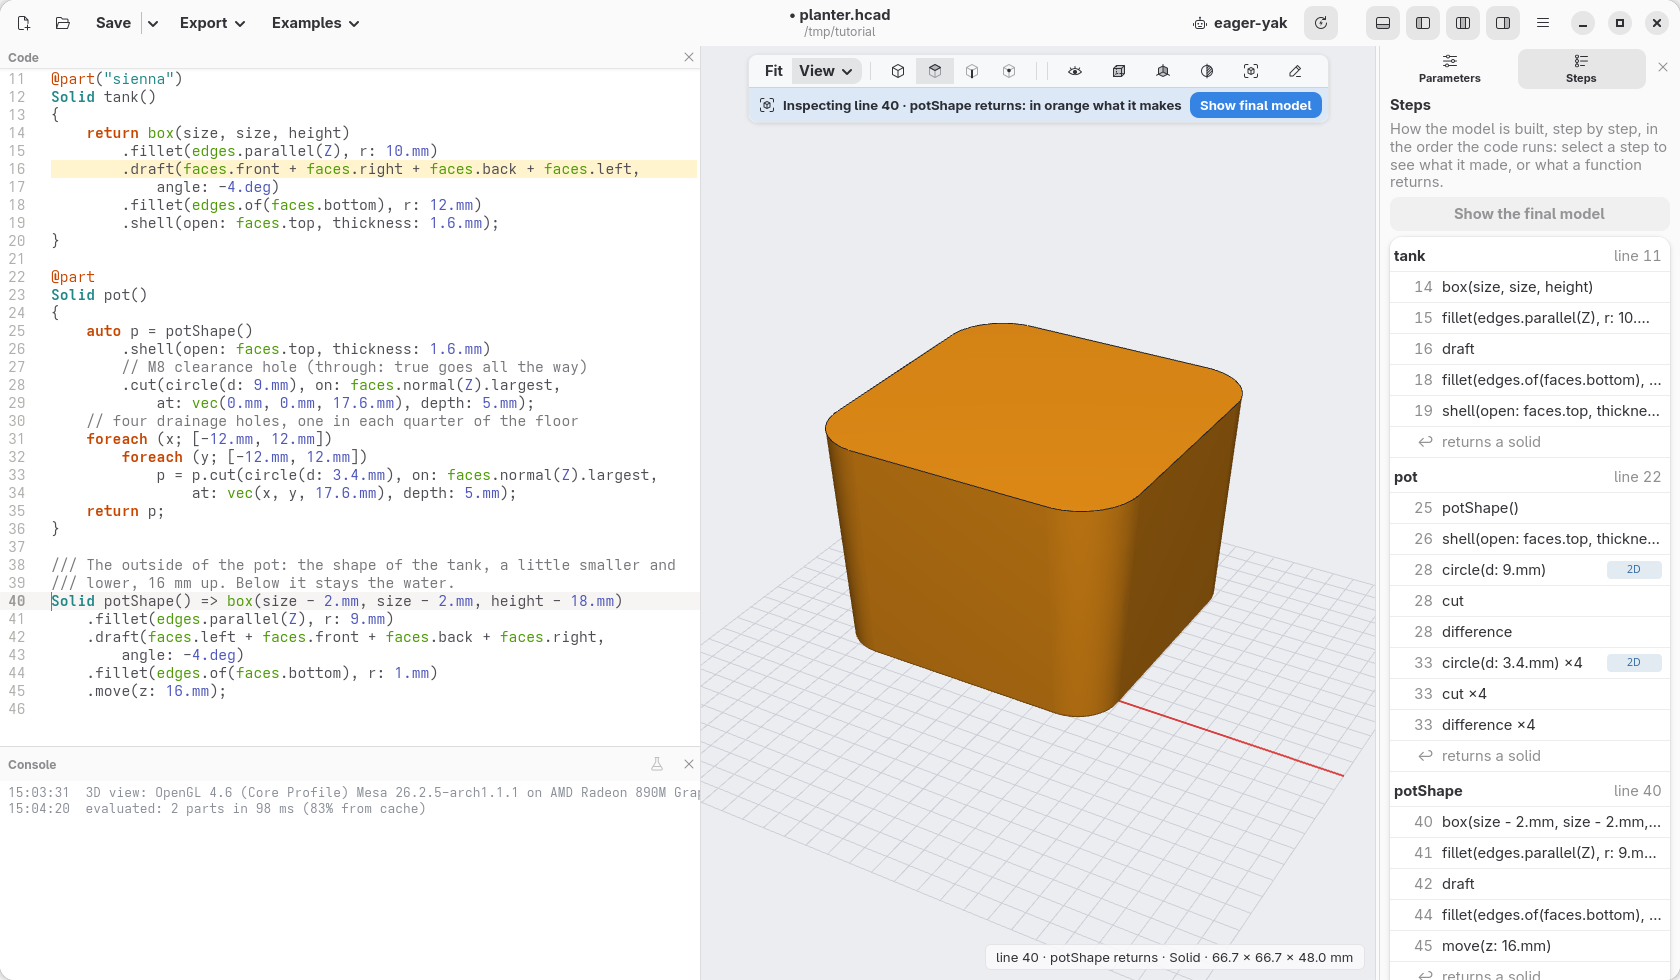The width and height of the screenshot is (1680, 980).
Task: Click the pencil edit icon in viewport toolbar
Action: [1295, 71]
